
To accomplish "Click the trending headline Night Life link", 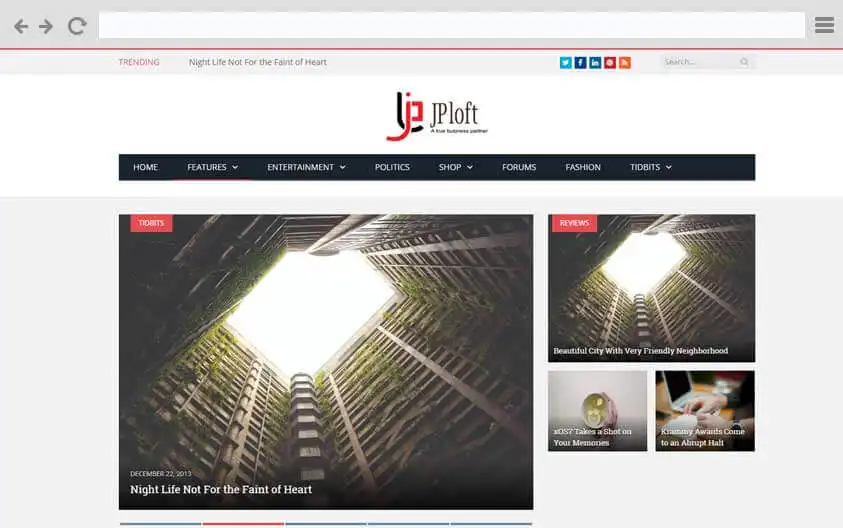I will pos(258,62).
